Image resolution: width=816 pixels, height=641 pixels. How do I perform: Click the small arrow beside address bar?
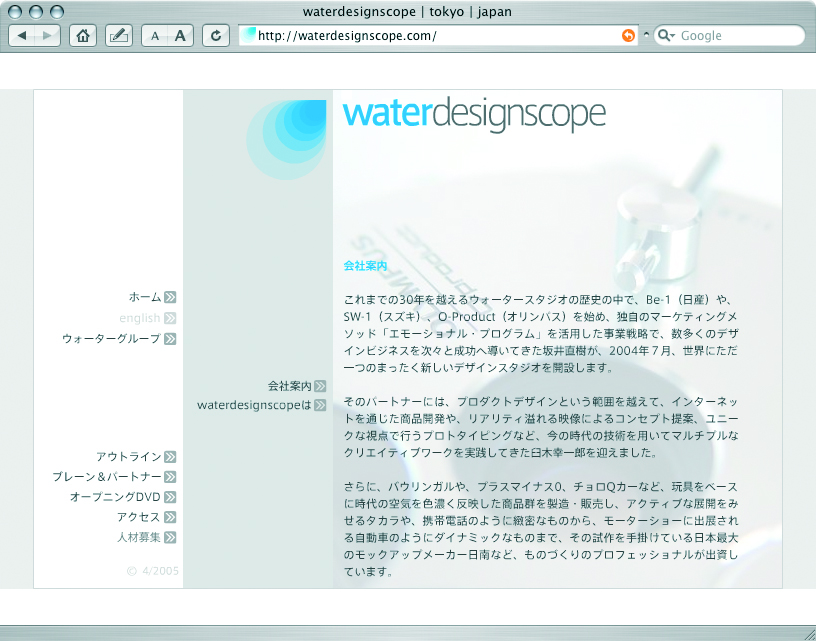646,35
